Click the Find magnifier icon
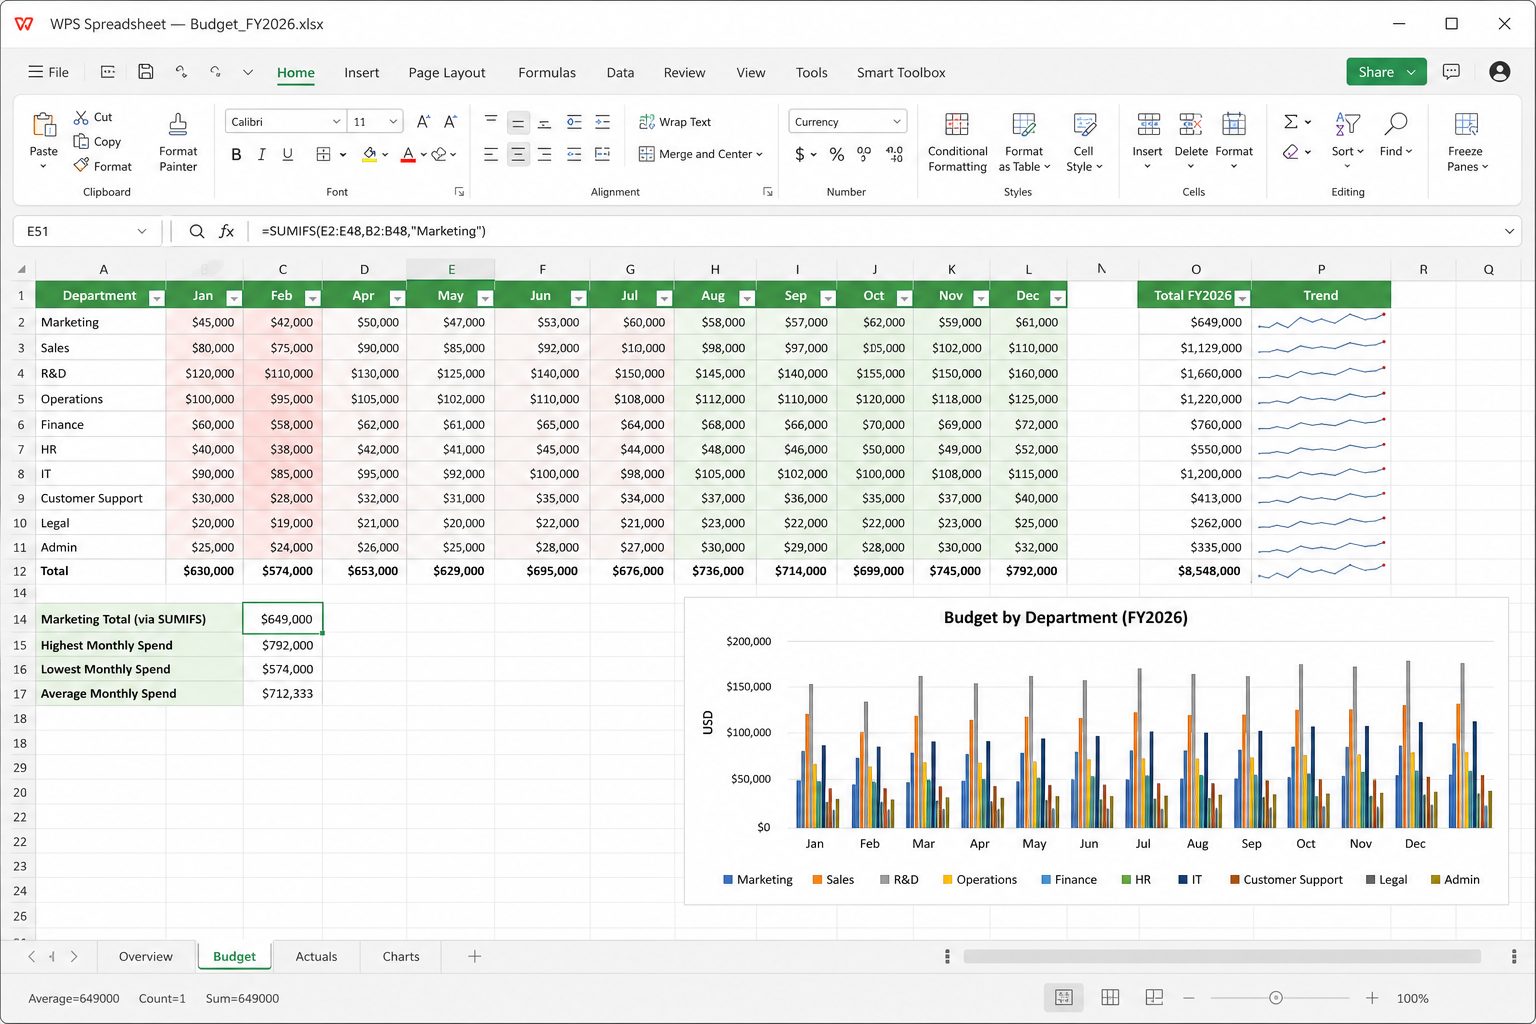 coord(1395,123)
